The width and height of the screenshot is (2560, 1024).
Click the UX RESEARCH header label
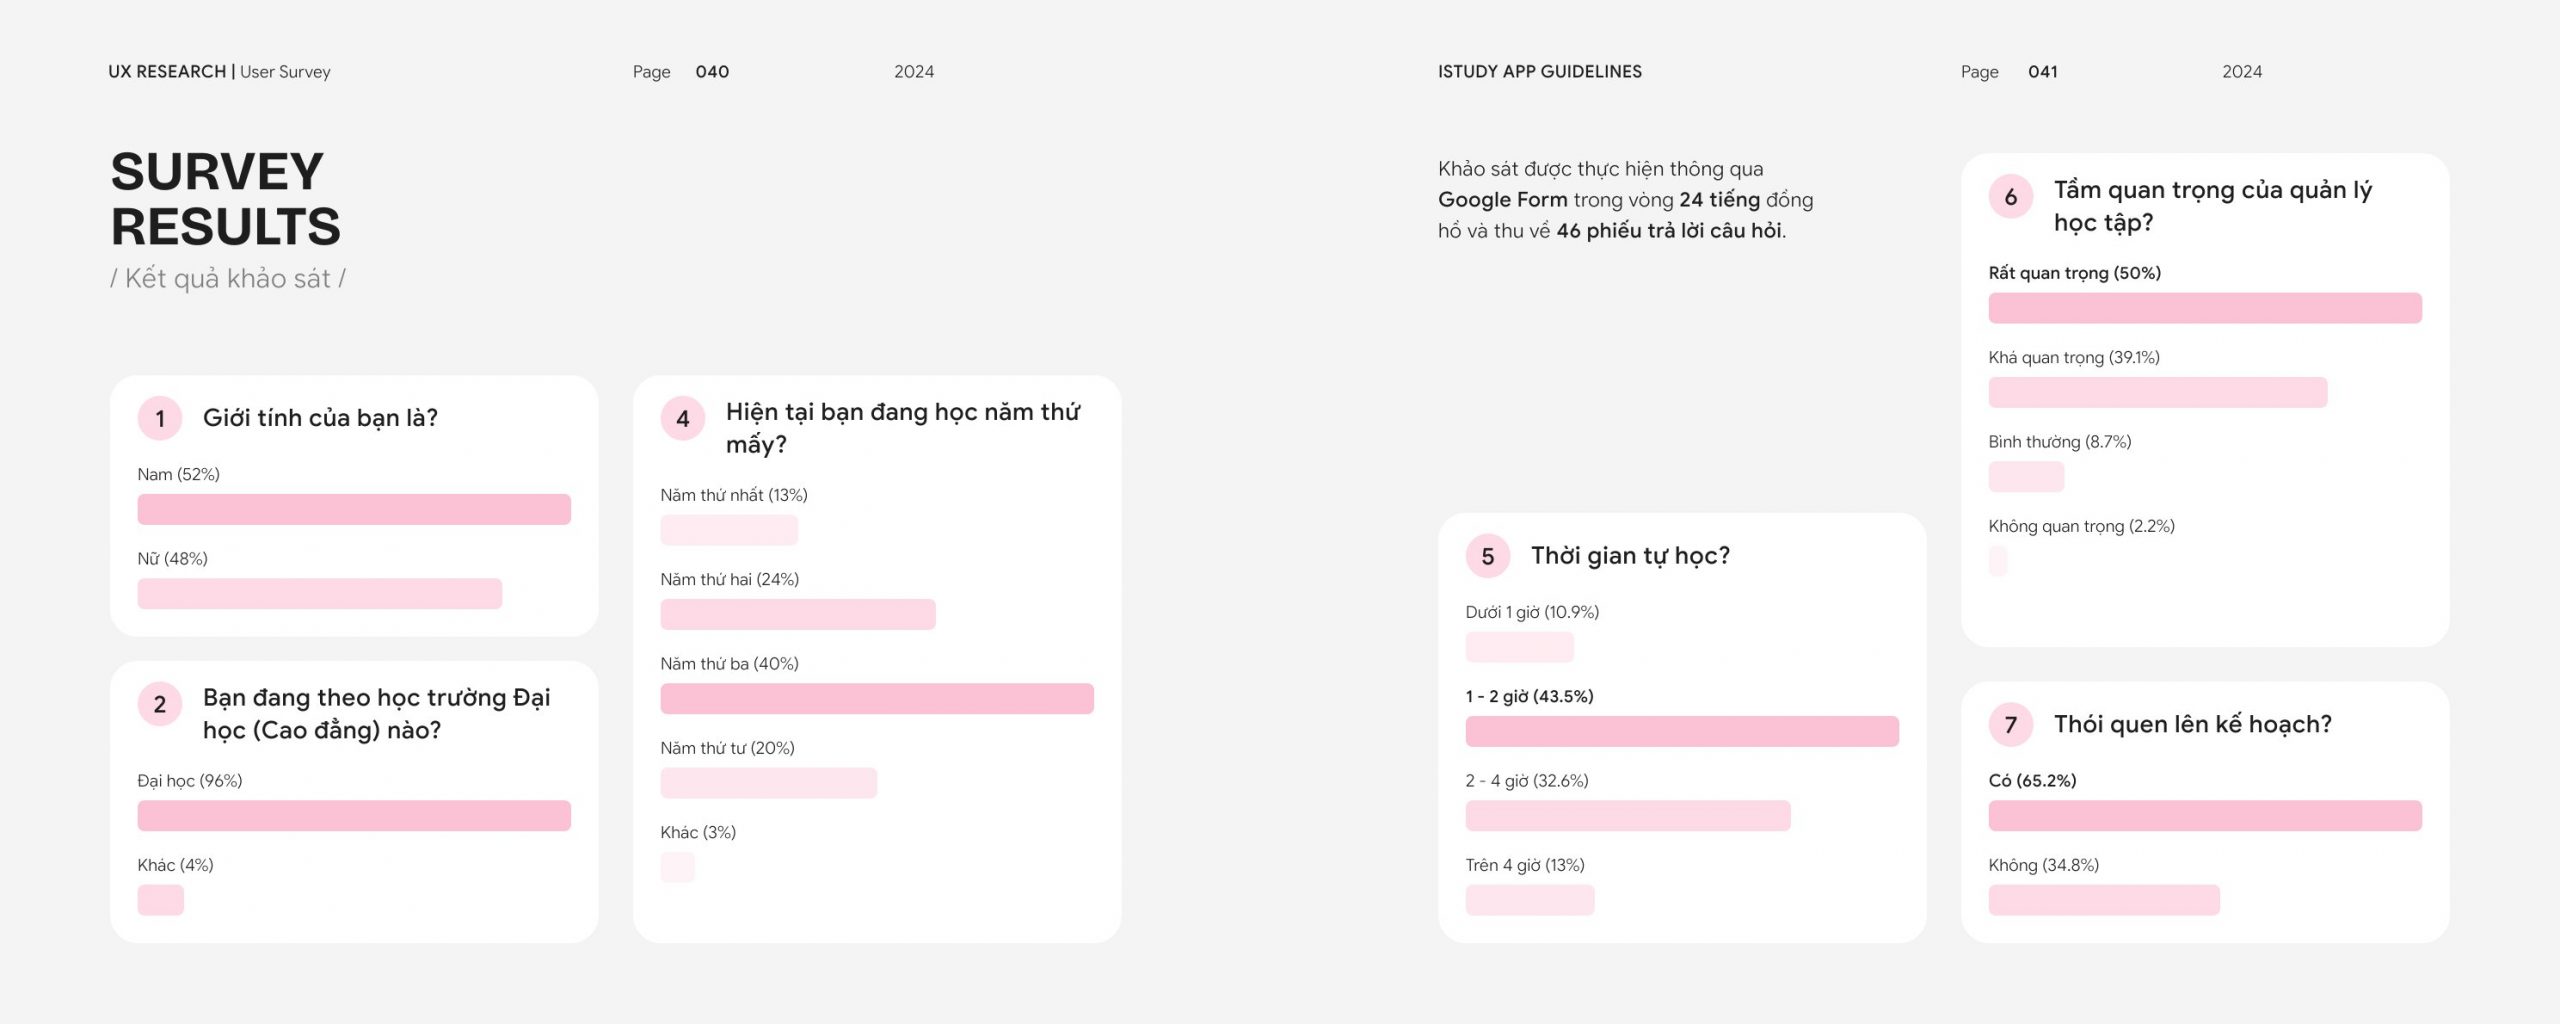tap(167, 72)
